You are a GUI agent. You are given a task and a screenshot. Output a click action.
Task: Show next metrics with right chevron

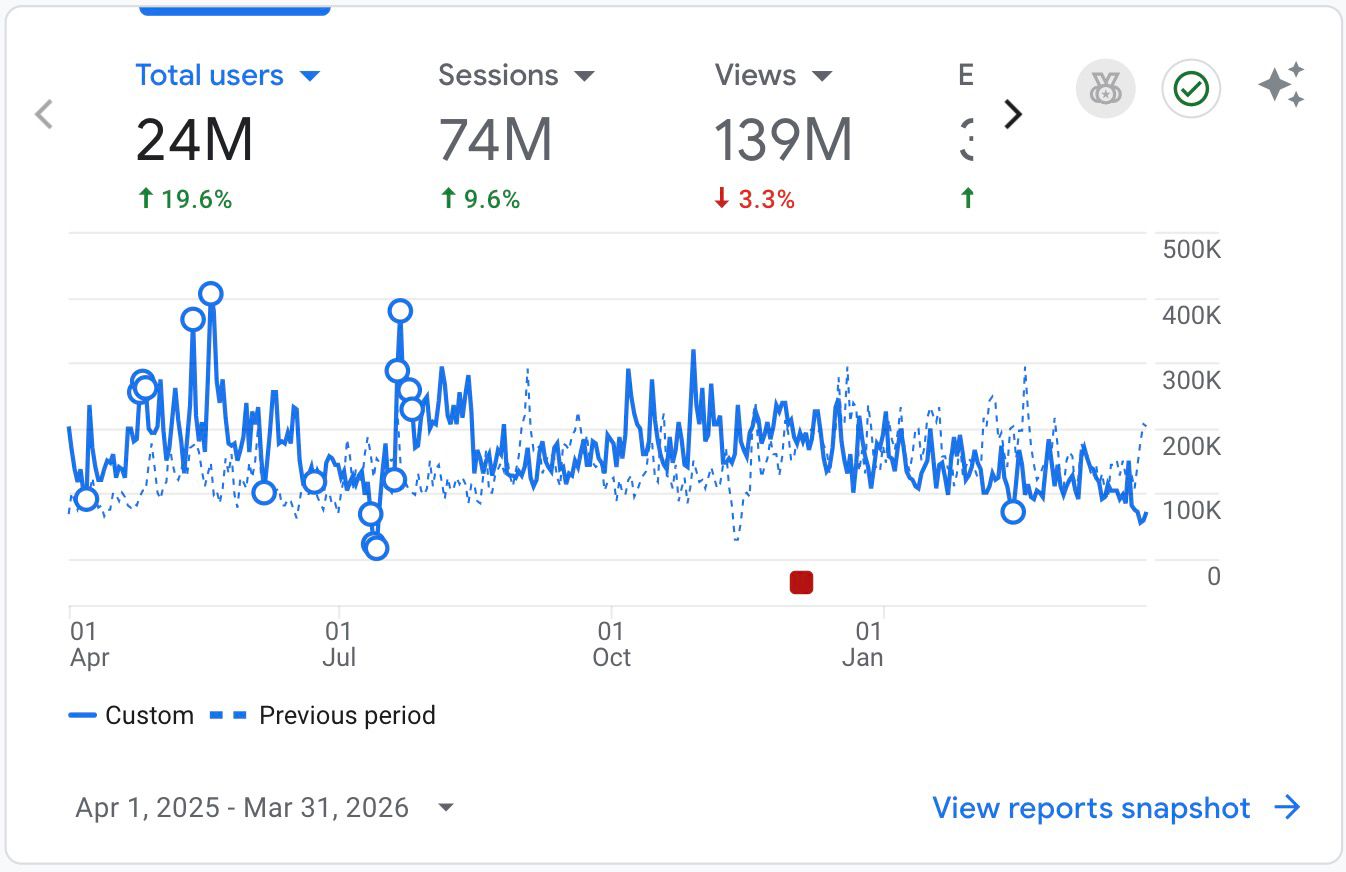(x=1013, y=115)
